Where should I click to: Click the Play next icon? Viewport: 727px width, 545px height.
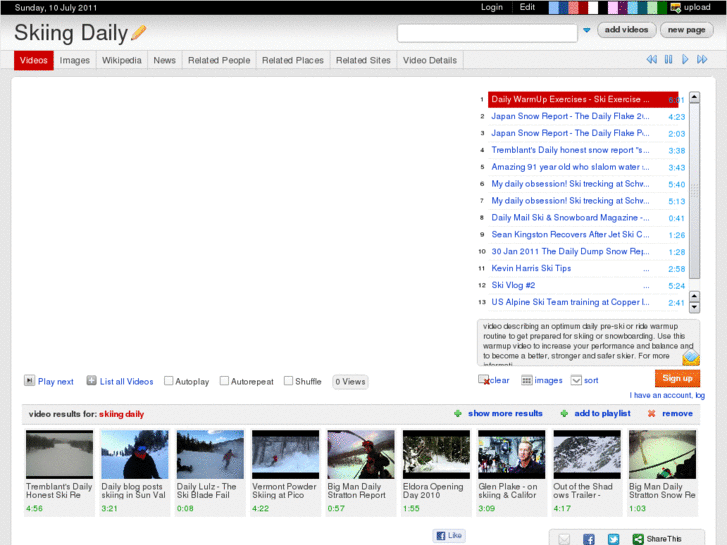click(29, 381)
